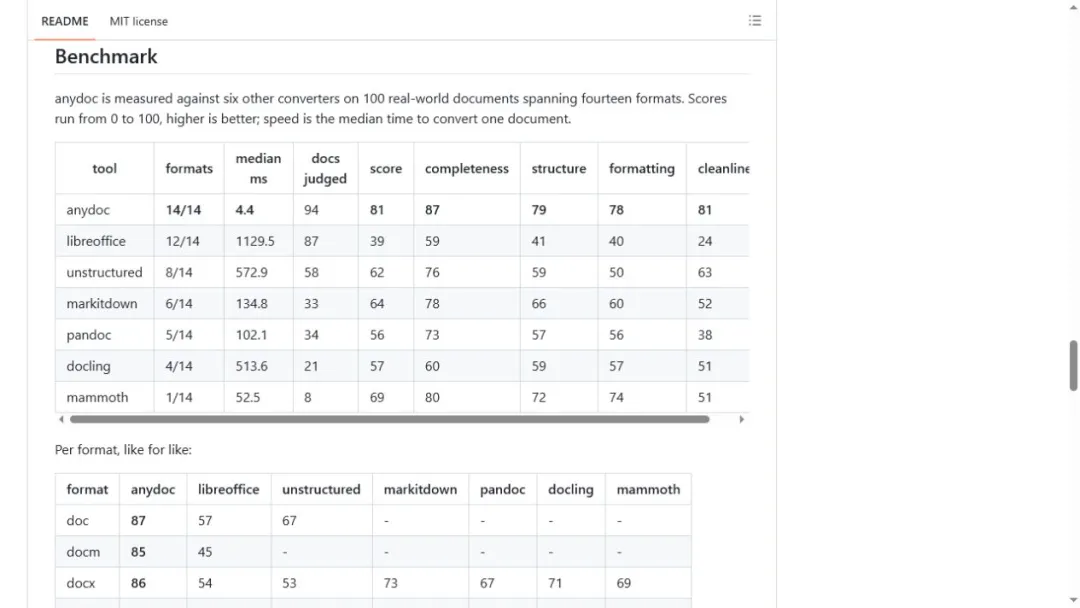Click the 'completeness' column header

pos(466,169)
